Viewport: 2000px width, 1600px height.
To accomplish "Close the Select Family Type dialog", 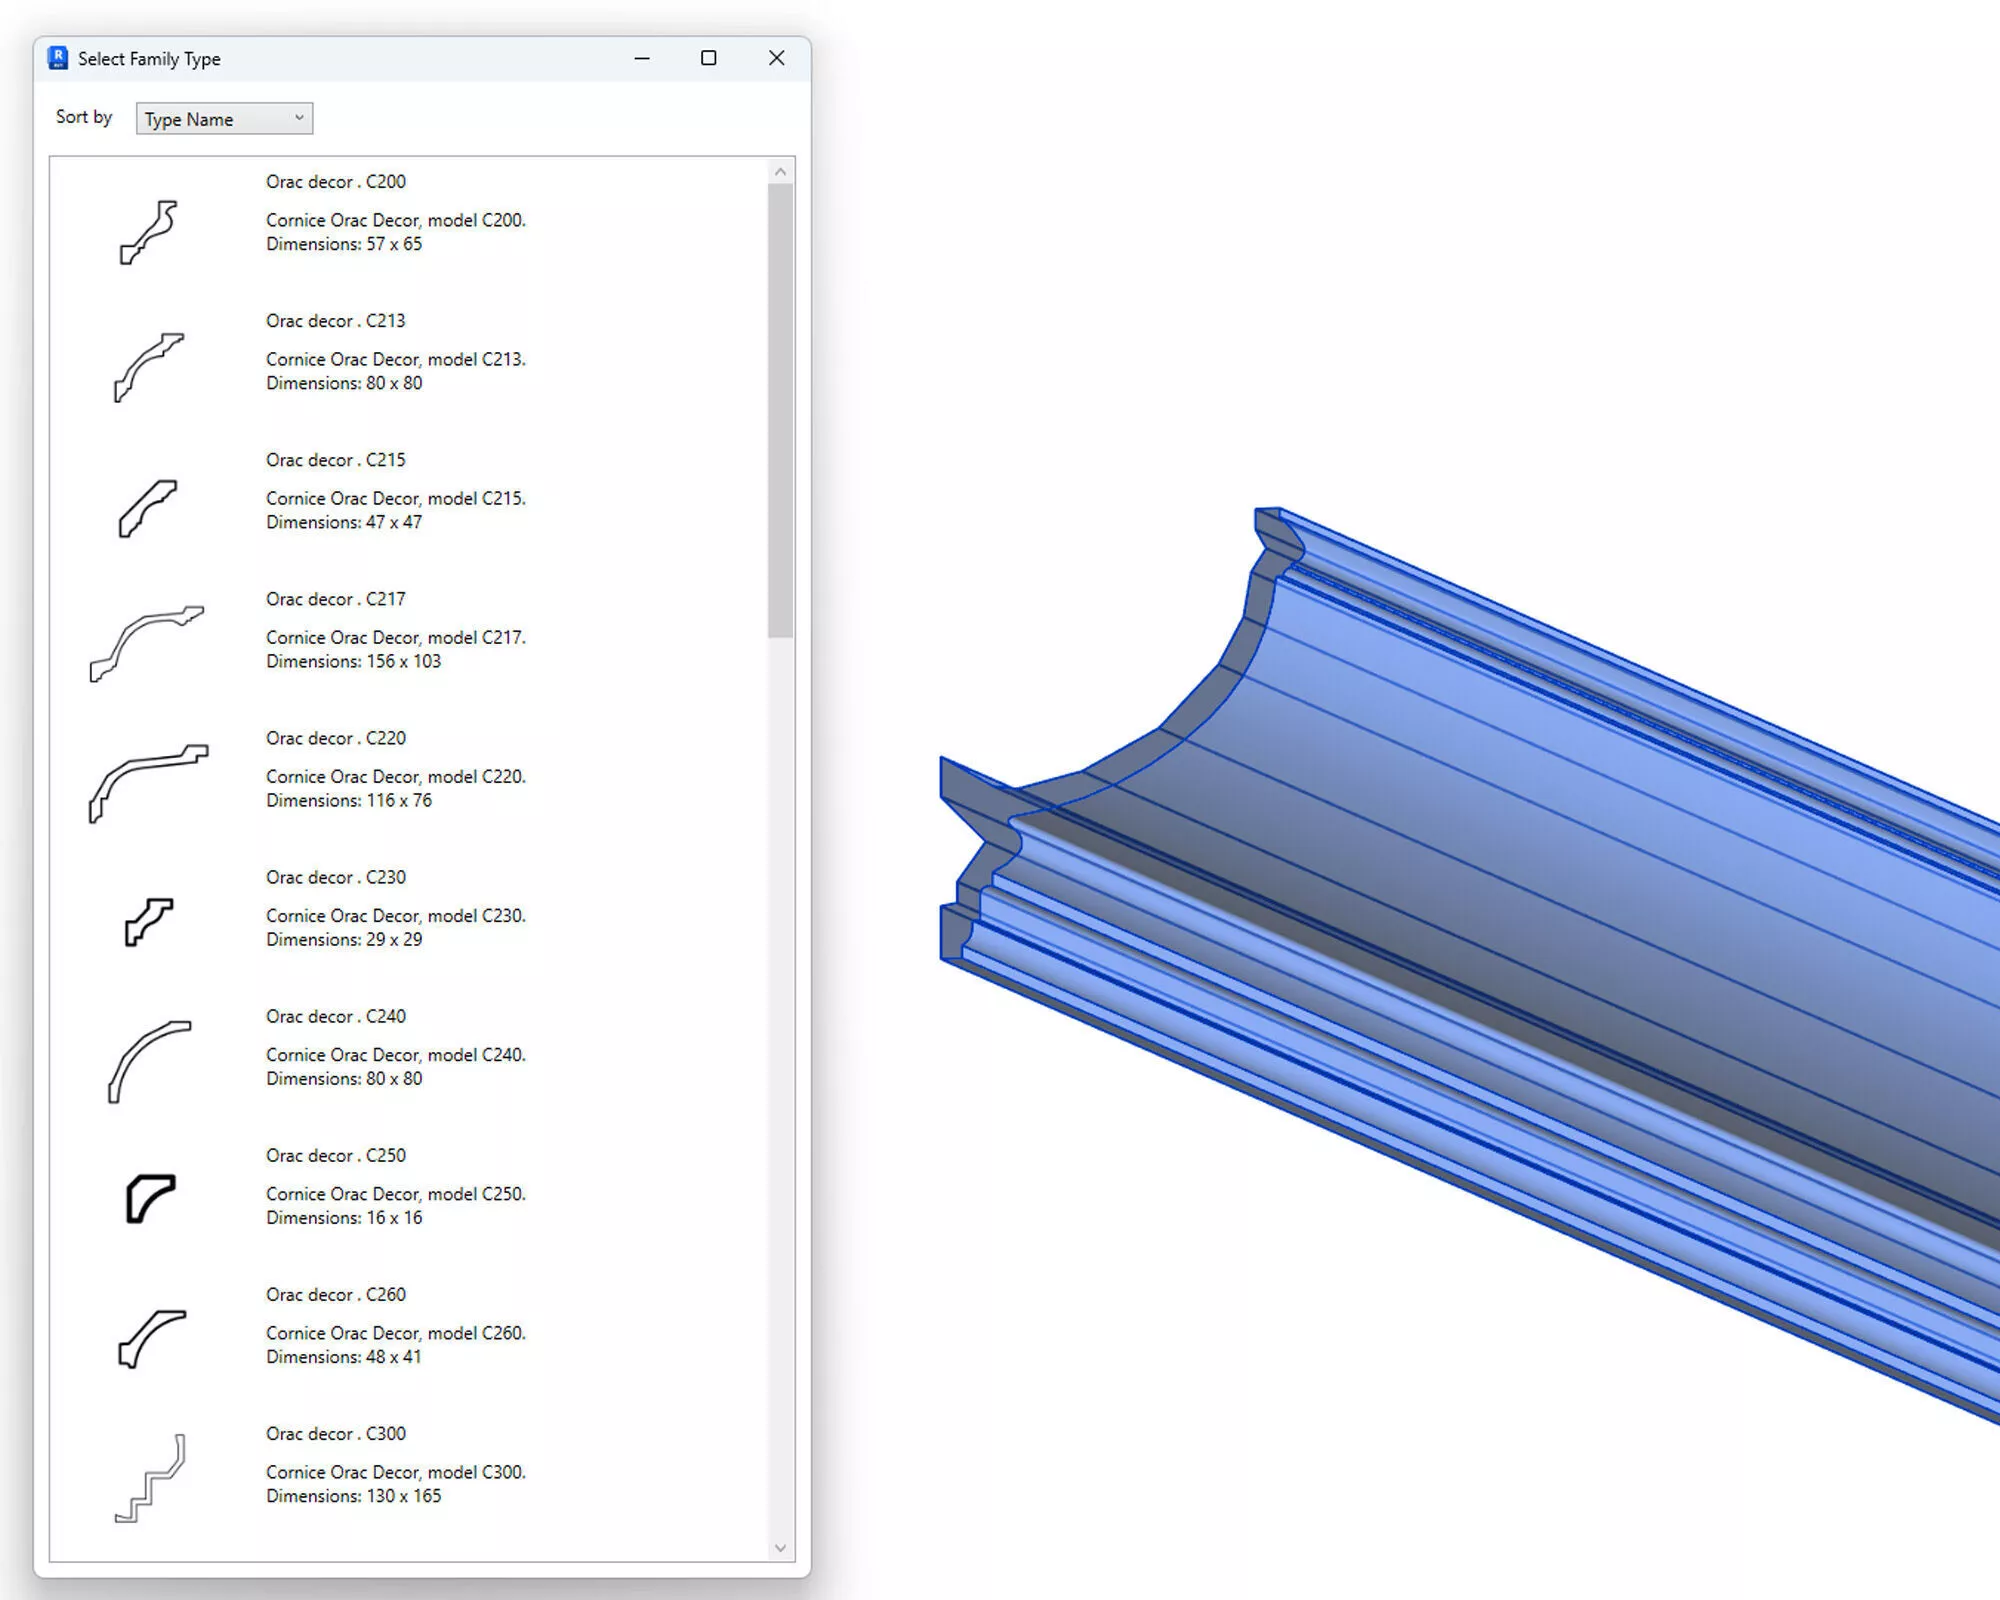I will tap(776, 58).
